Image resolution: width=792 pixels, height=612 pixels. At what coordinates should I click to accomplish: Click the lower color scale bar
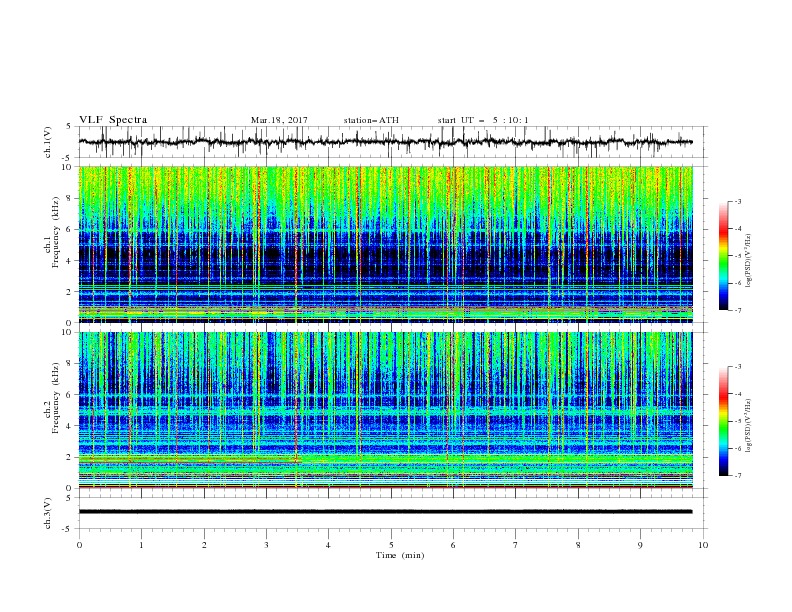[x=723, y=421]
